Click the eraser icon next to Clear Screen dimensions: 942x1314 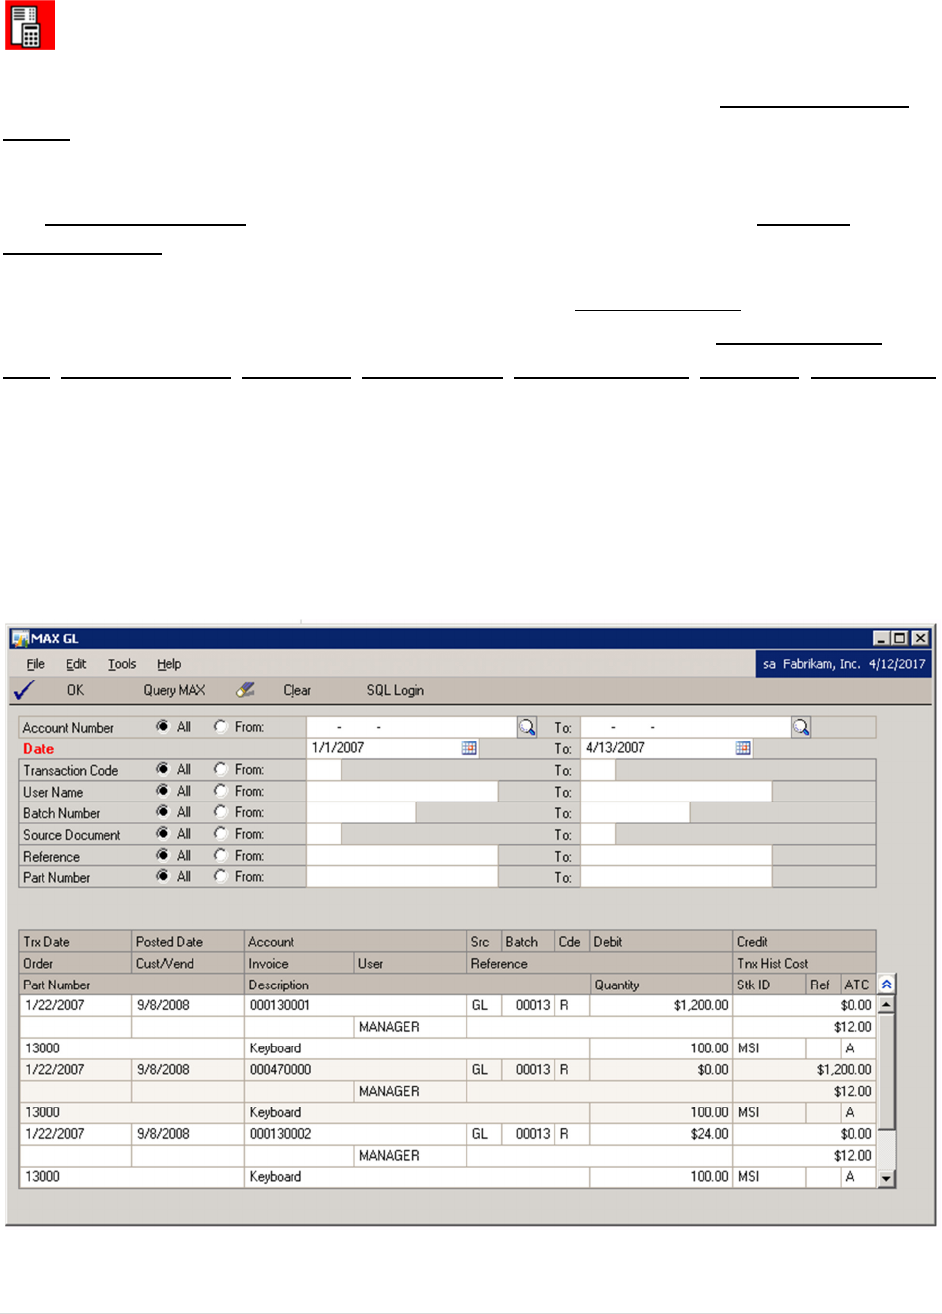pos(245,690)
